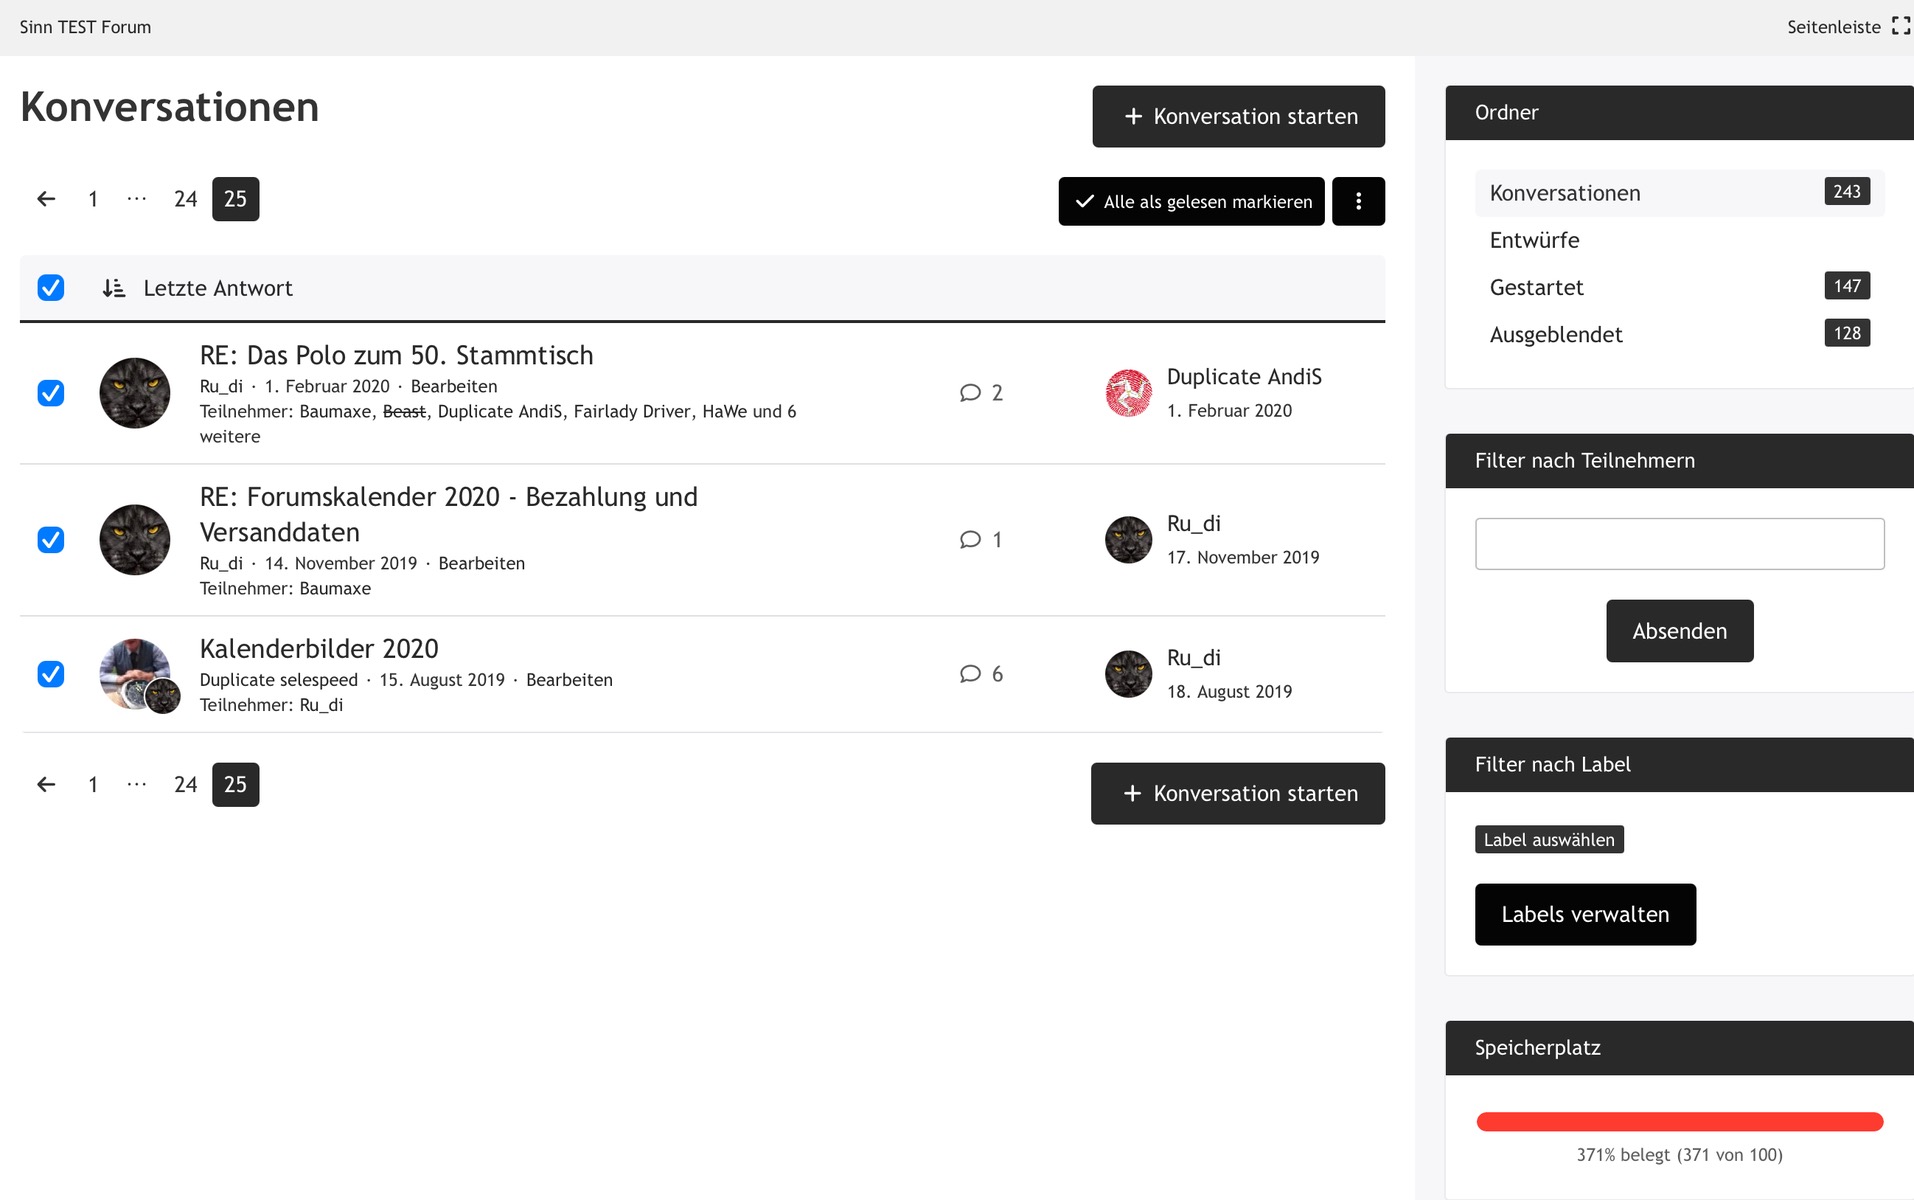Click the top Konversation starten button
1914x1200 pixels.
(1238, 117)
